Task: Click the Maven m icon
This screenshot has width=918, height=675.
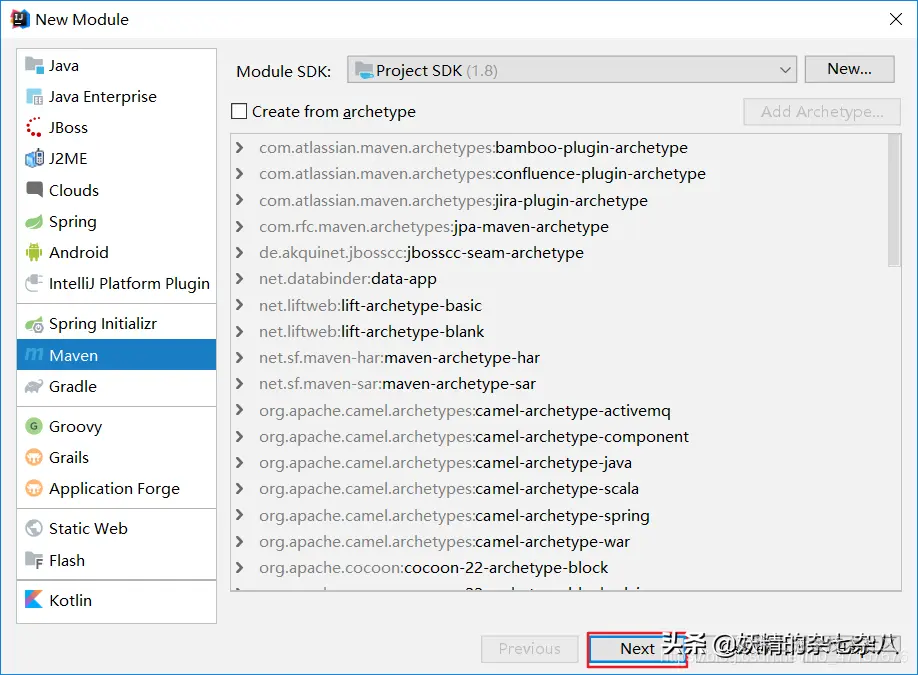Action: [34, 355]
